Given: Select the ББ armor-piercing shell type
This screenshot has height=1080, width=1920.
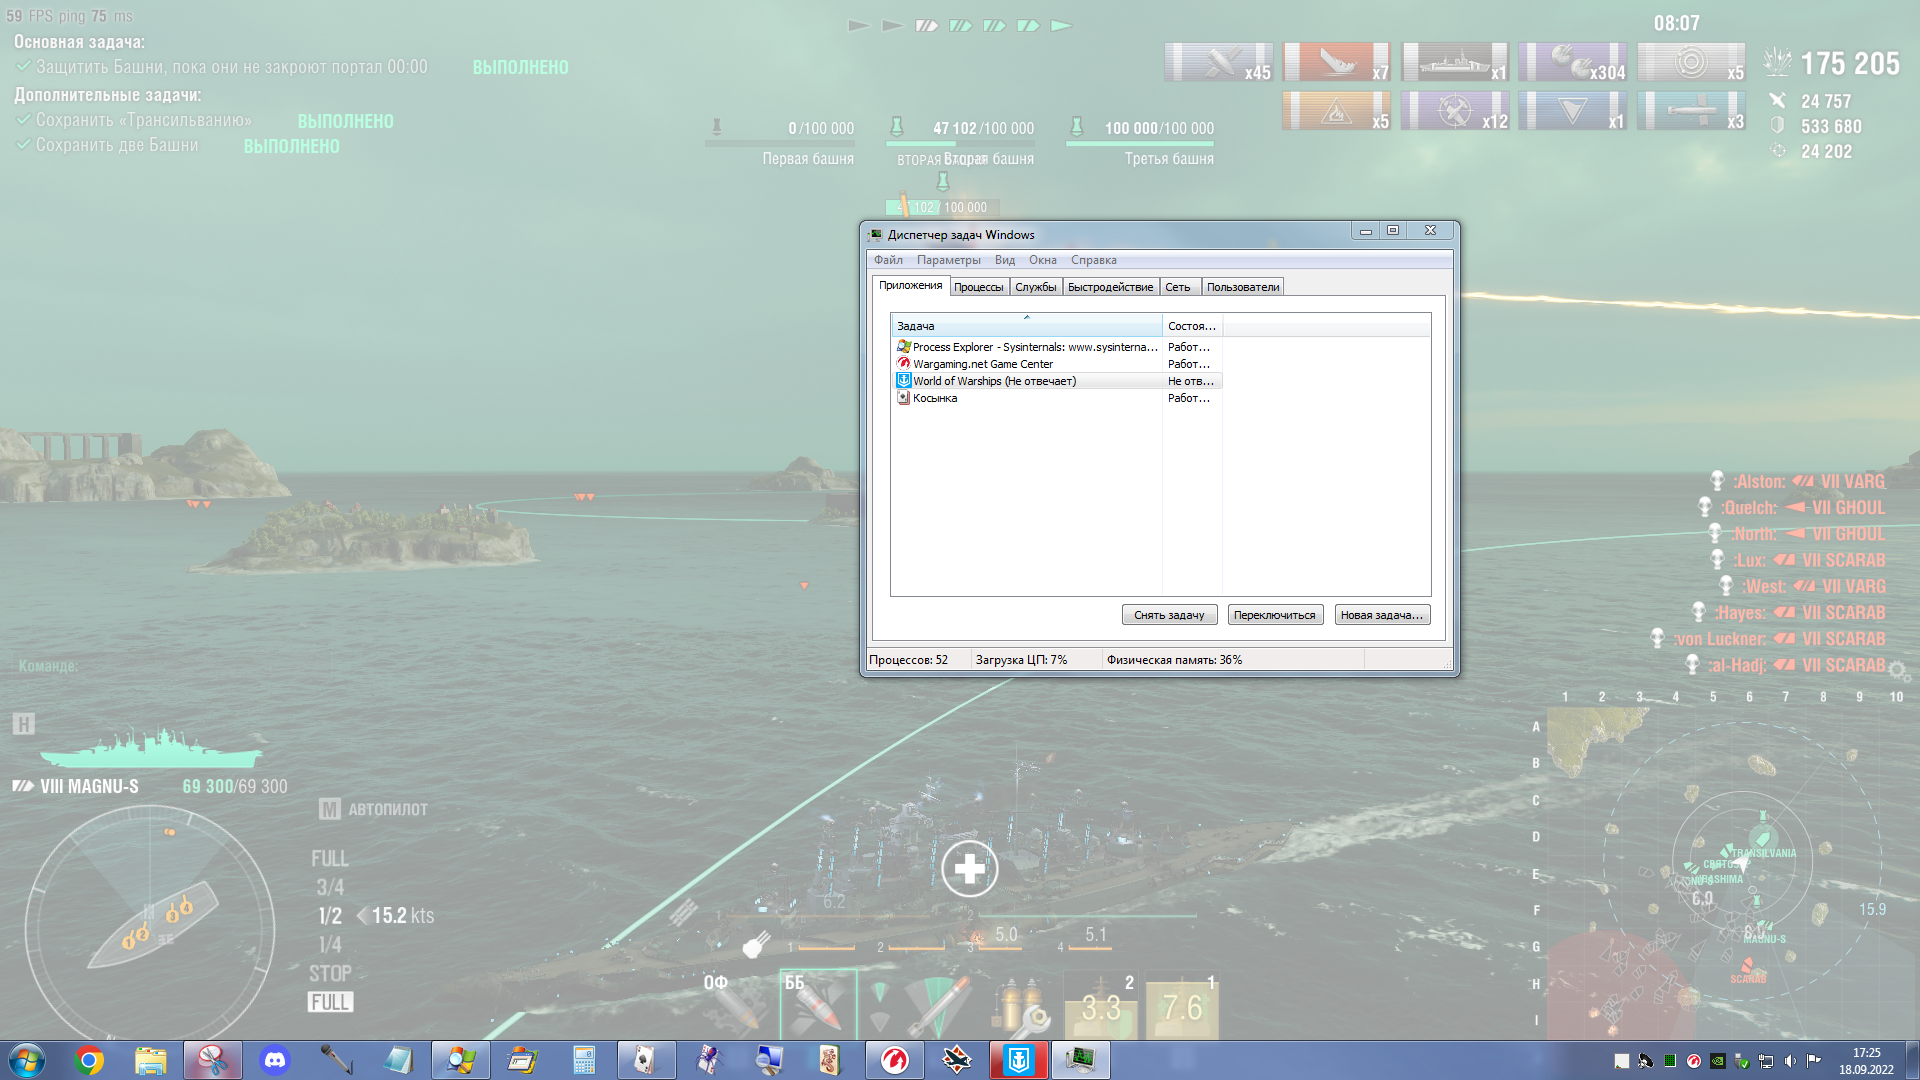Looking at the screenshot, I should pos(818,1004).
